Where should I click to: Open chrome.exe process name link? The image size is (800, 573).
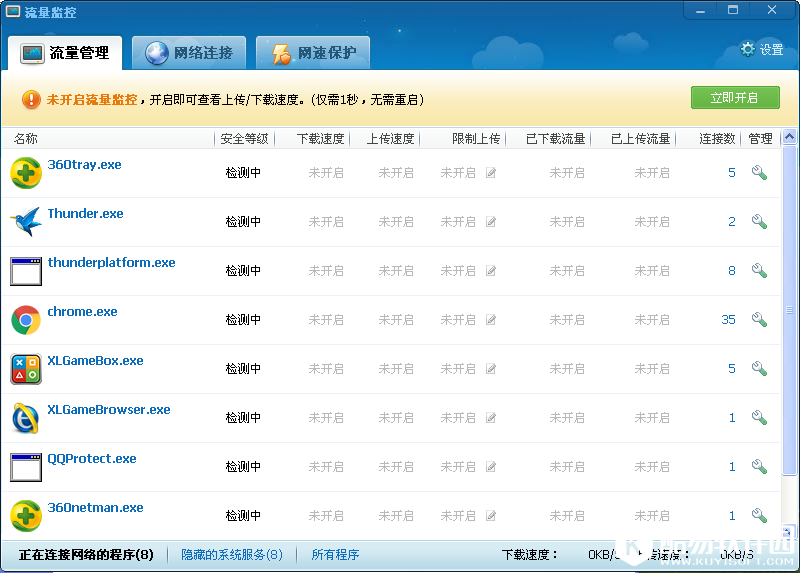point(82,312)
